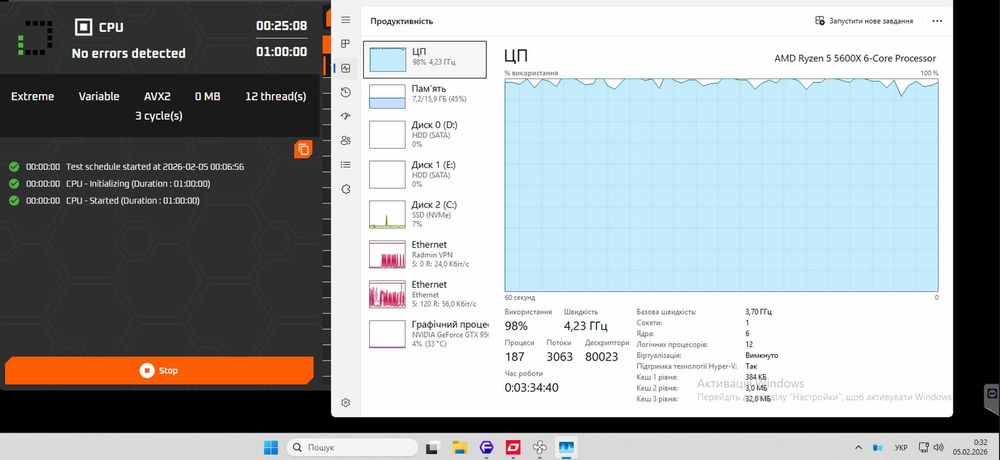1000x460 pixels.
Task: Switch to the red OCCT taskbar icon
Action: click(x=513, y=448)
